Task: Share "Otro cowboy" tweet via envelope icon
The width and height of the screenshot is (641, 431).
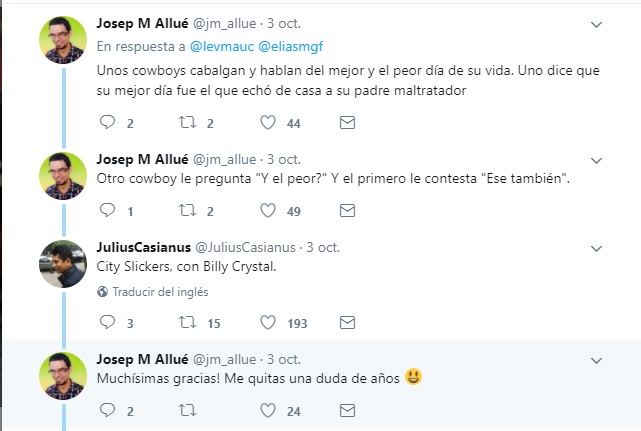Action: click(x=347, y=211)
